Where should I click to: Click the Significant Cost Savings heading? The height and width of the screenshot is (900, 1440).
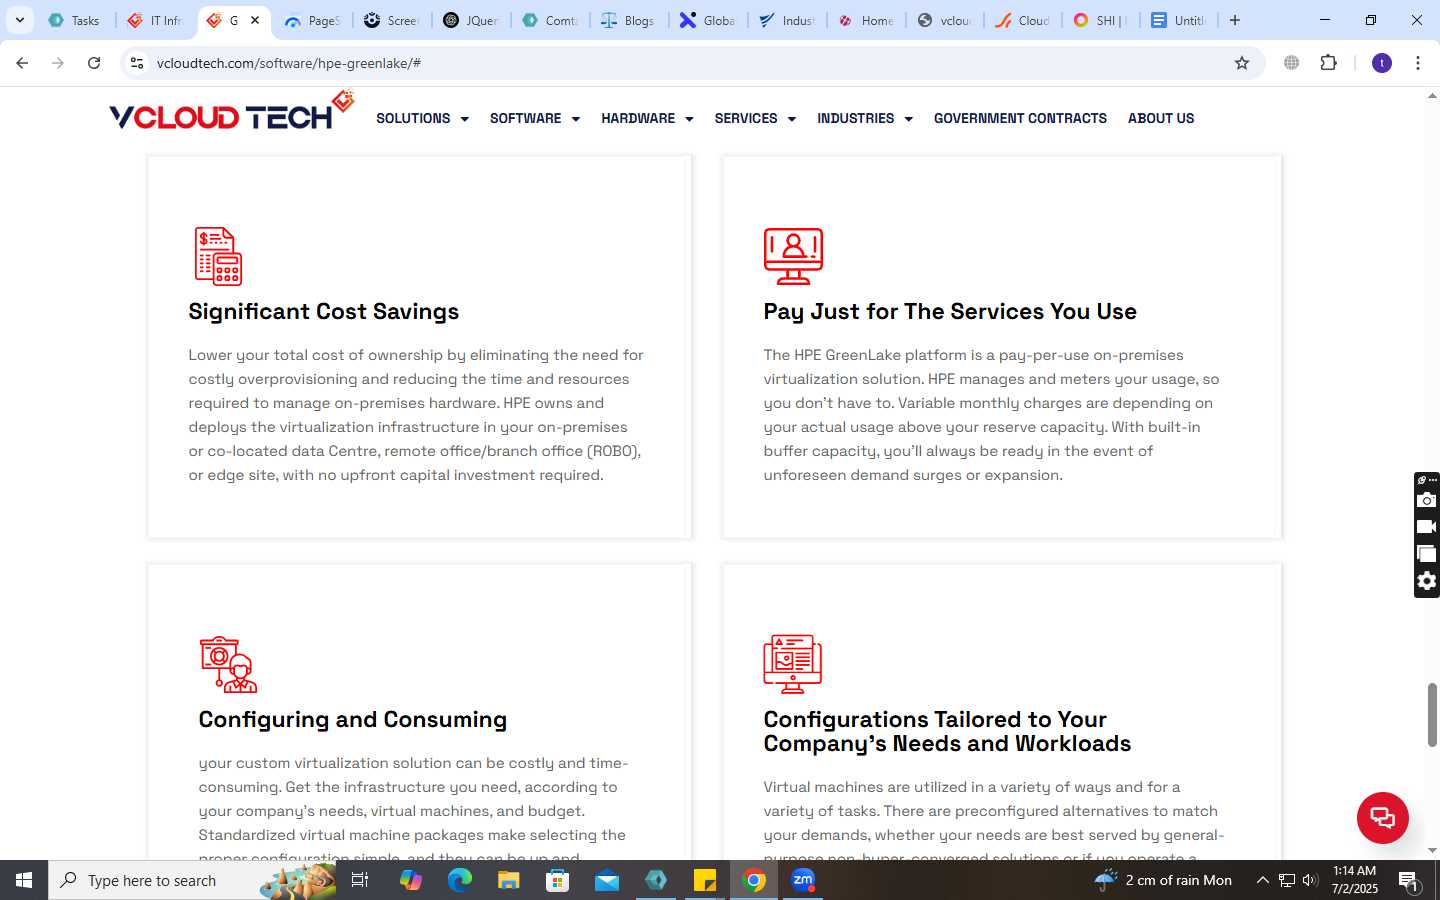[324, 311]
